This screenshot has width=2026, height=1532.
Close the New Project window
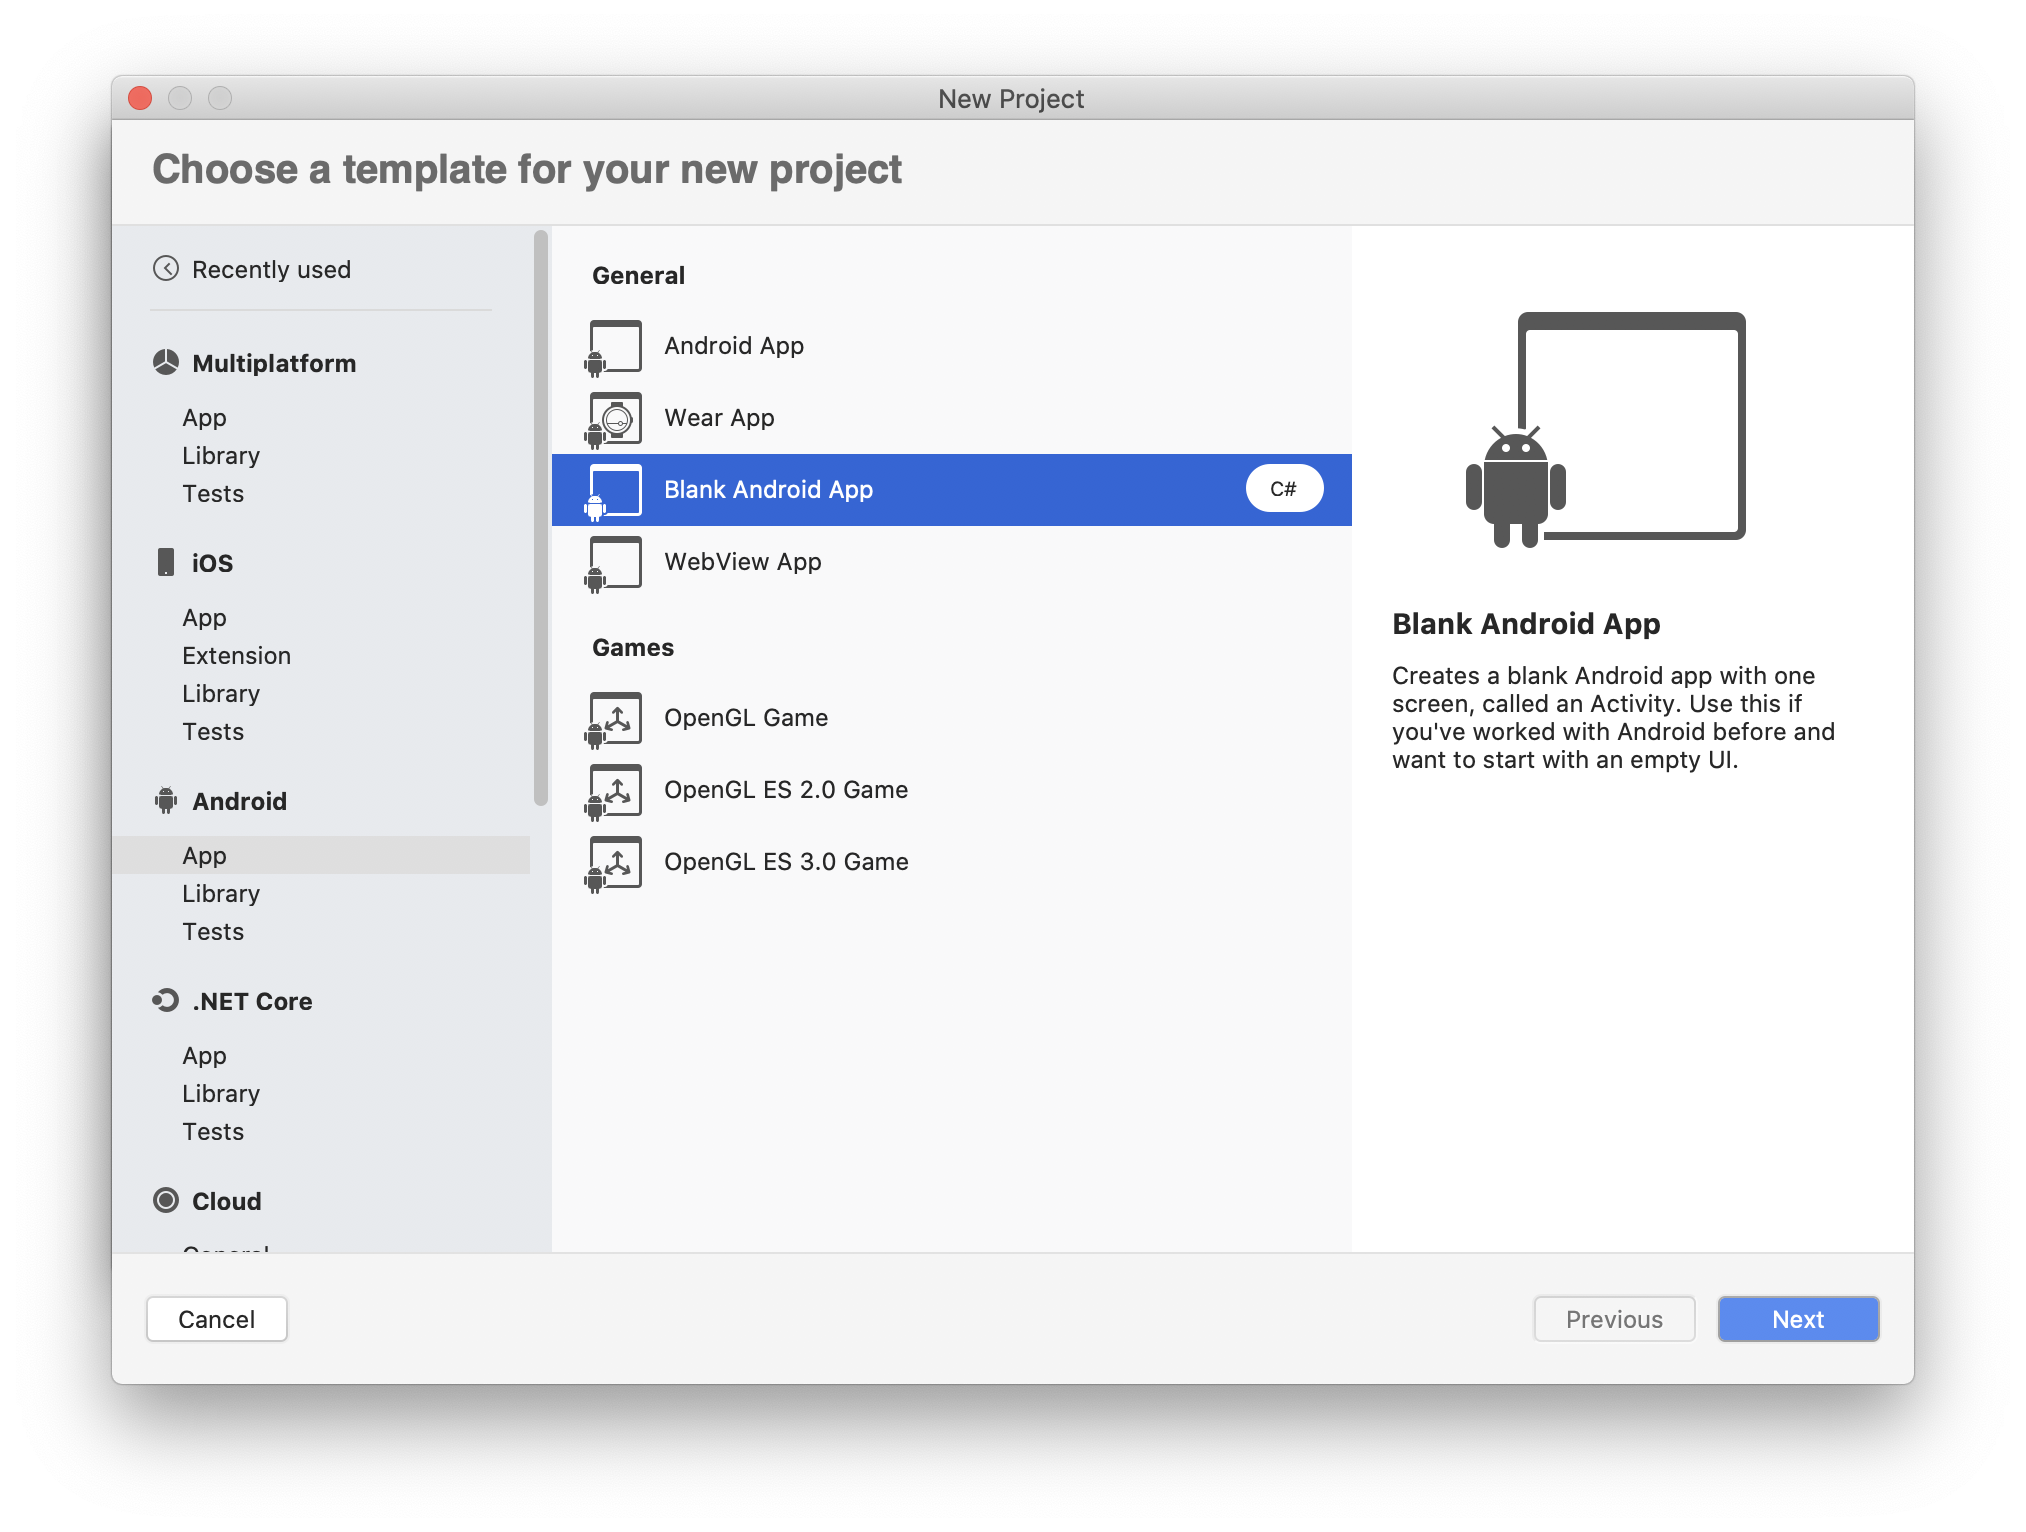[140, 98]
